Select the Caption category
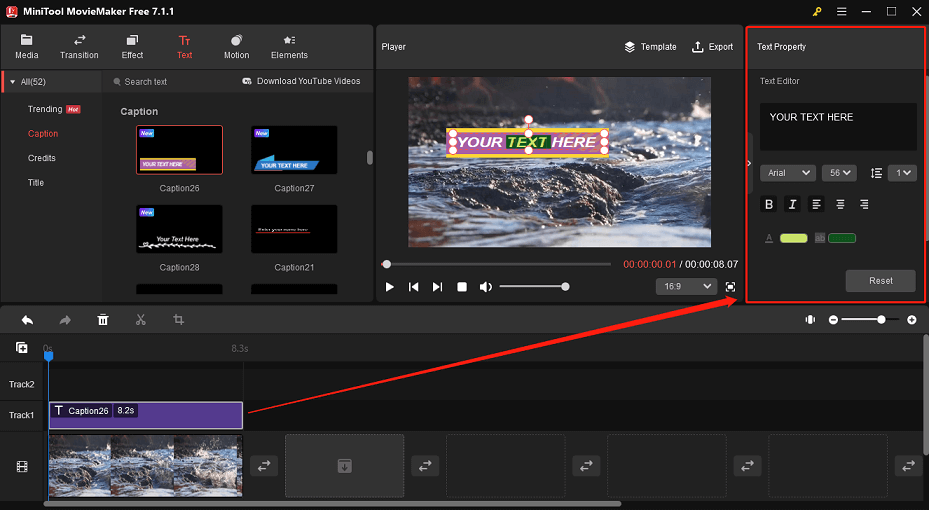Viewport: 929px width, 510px height. point(43,134)
